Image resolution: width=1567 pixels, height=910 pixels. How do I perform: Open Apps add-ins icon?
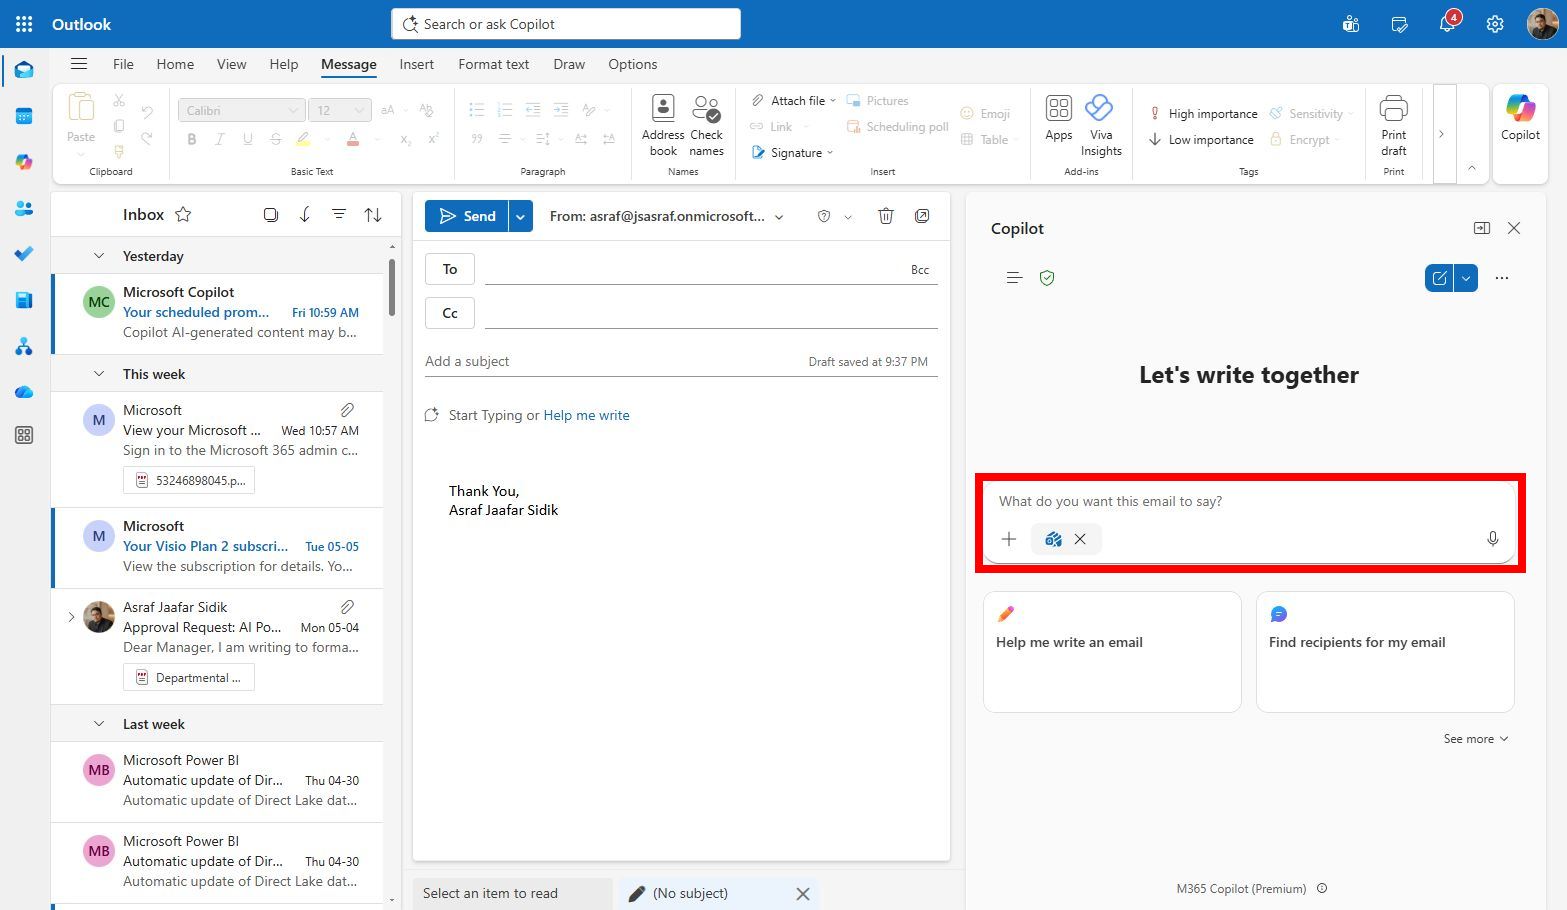pyautogui.click(x=1059, y=118)
